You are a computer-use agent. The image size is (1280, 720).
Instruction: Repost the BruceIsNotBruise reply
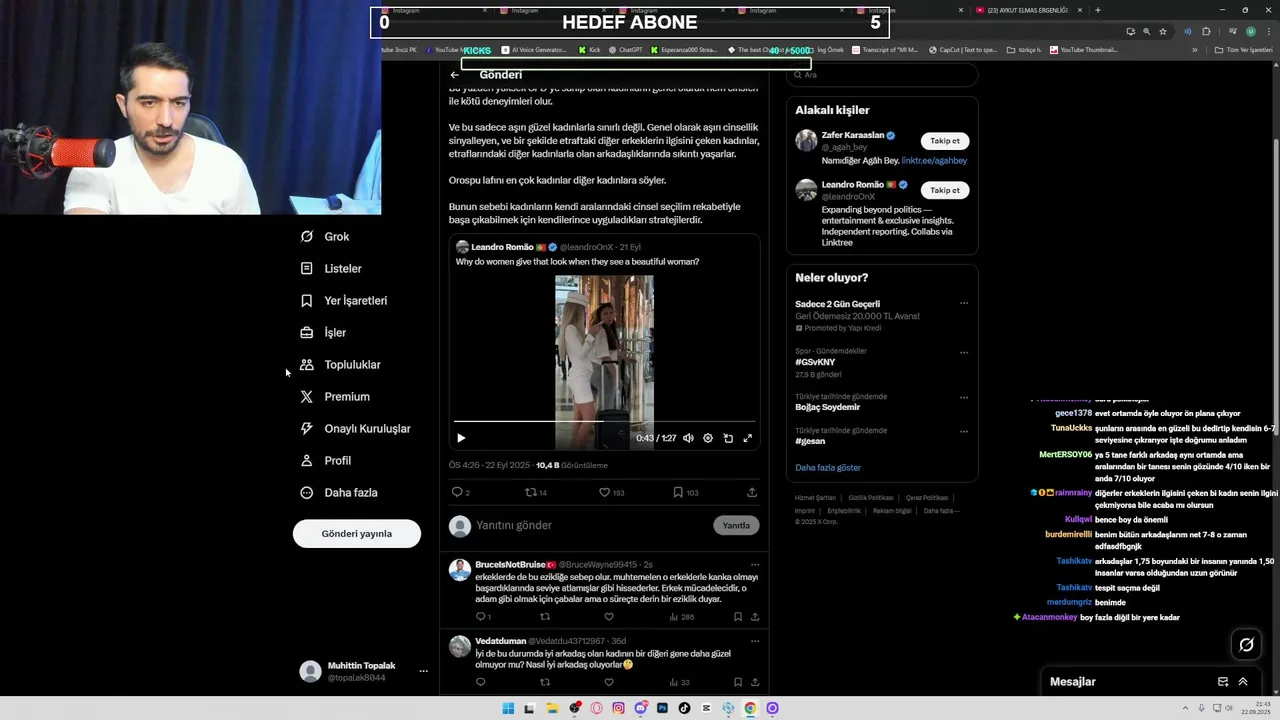(545, 617)
